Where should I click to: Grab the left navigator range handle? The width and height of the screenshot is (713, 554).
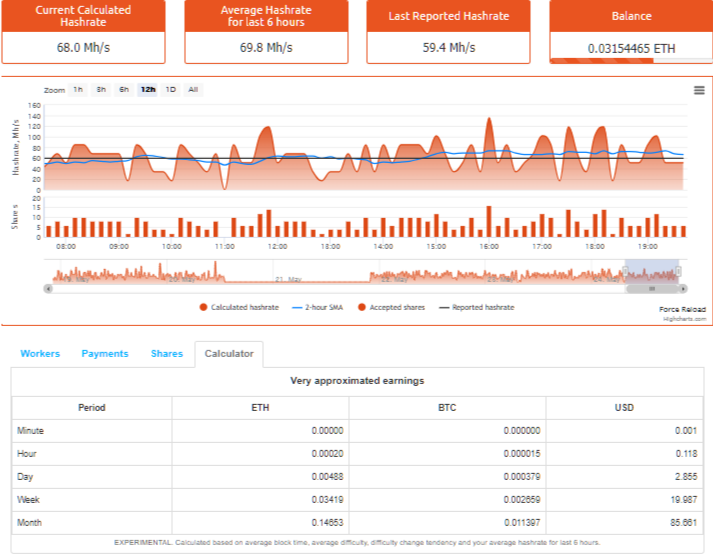click(625, 272)
